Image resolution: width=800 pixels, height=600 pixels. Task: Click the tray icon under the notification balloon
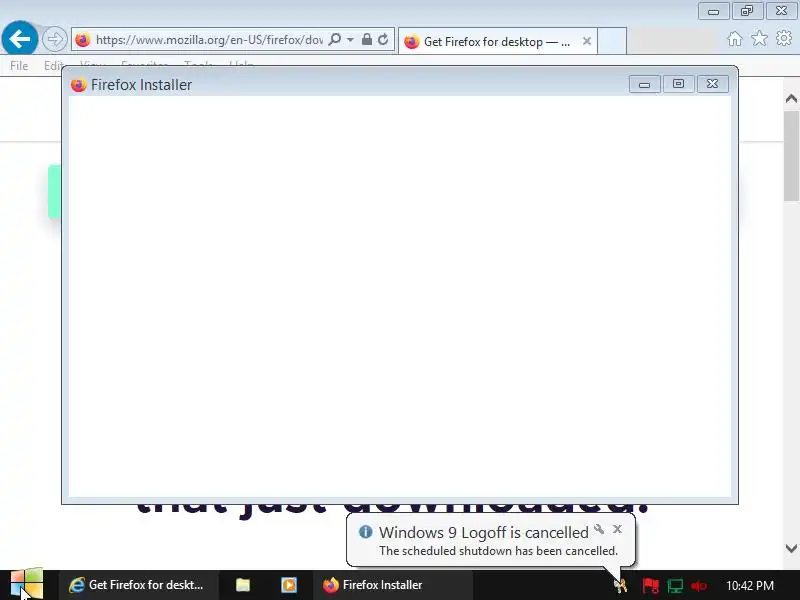pyautogui.click(x=620, y=585)
